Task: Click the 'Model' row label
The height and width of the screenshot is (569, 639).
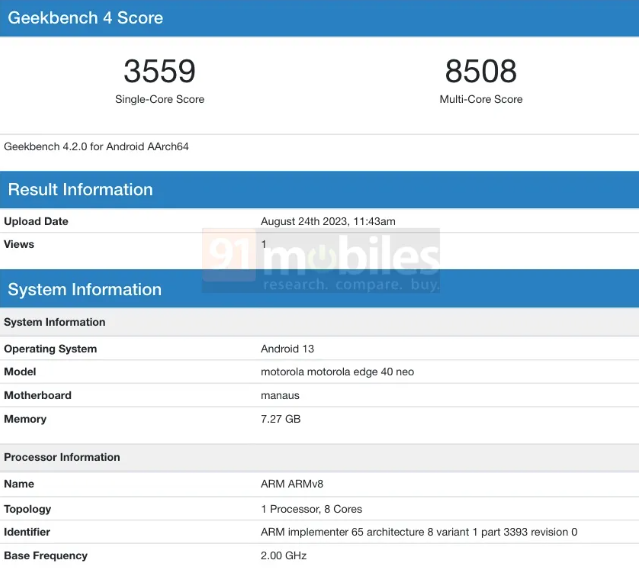Action: (20, 372)
